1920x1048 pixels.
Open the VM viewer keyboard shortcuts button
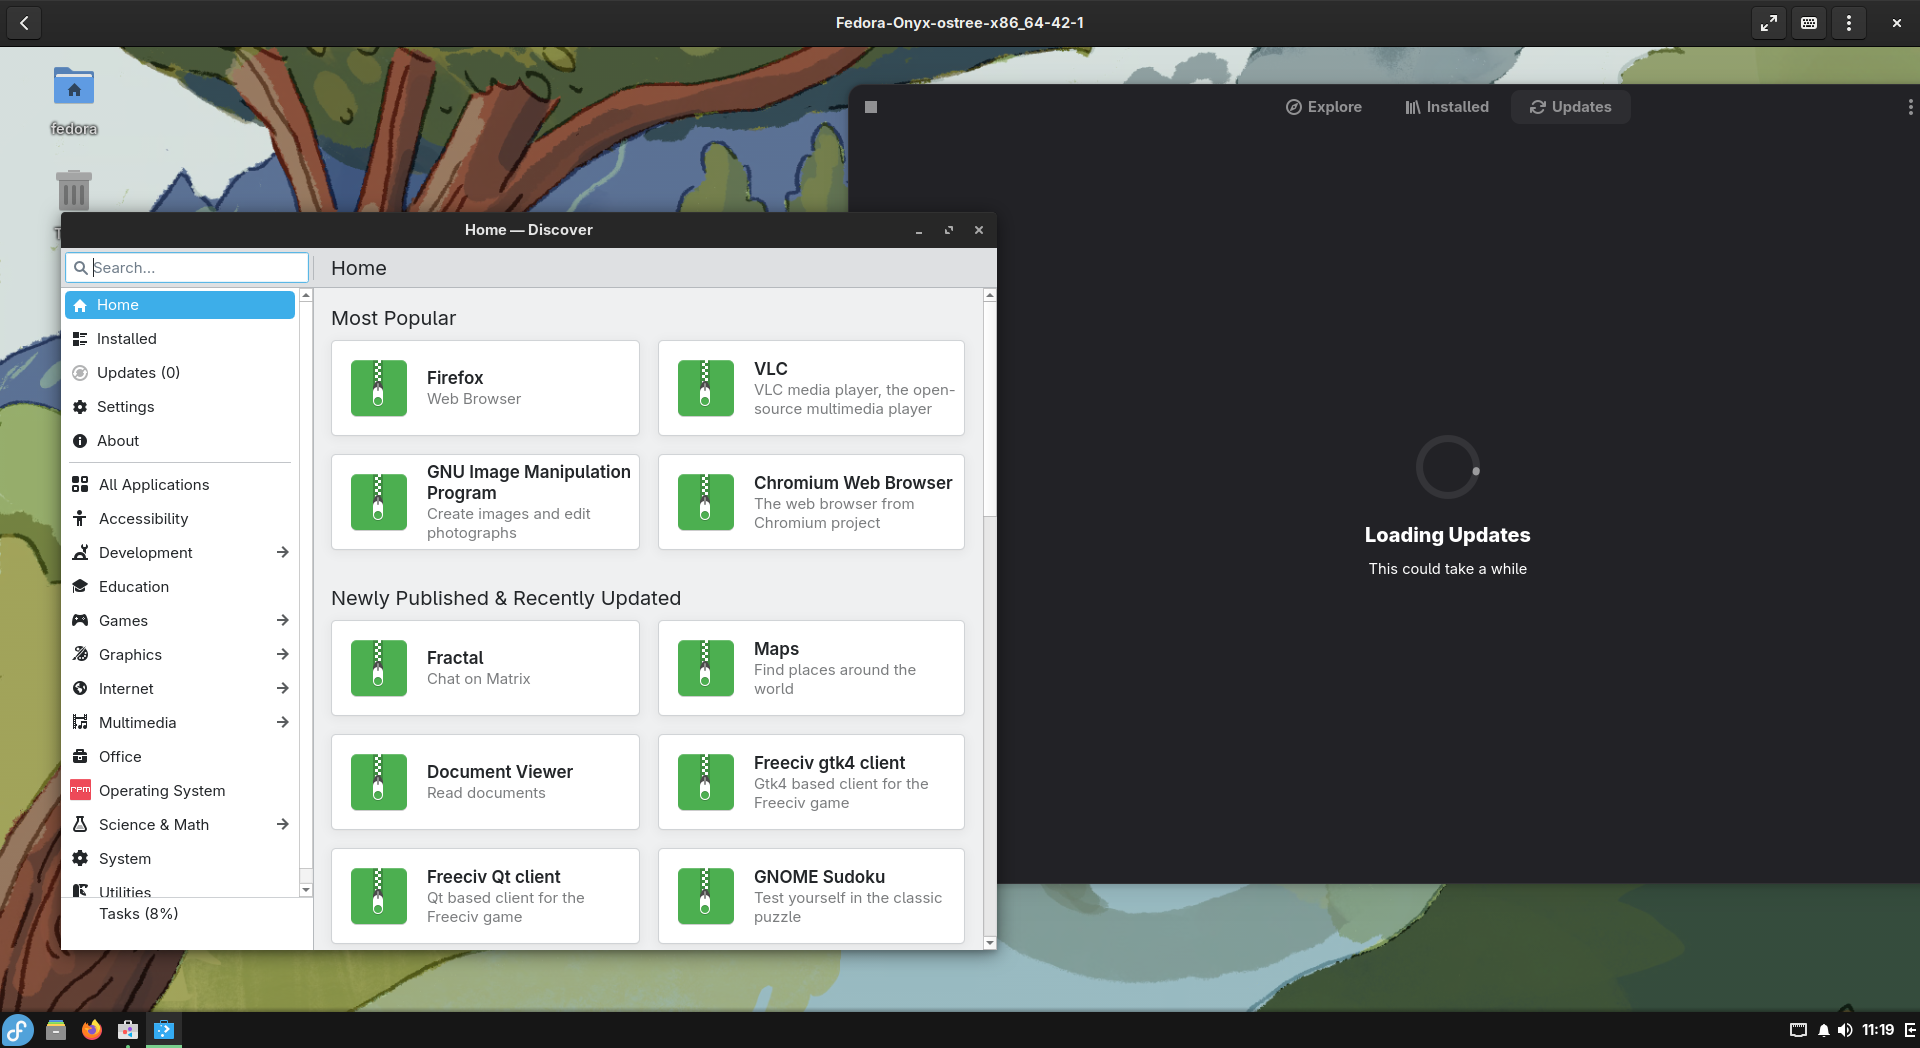click(1809, 23)
